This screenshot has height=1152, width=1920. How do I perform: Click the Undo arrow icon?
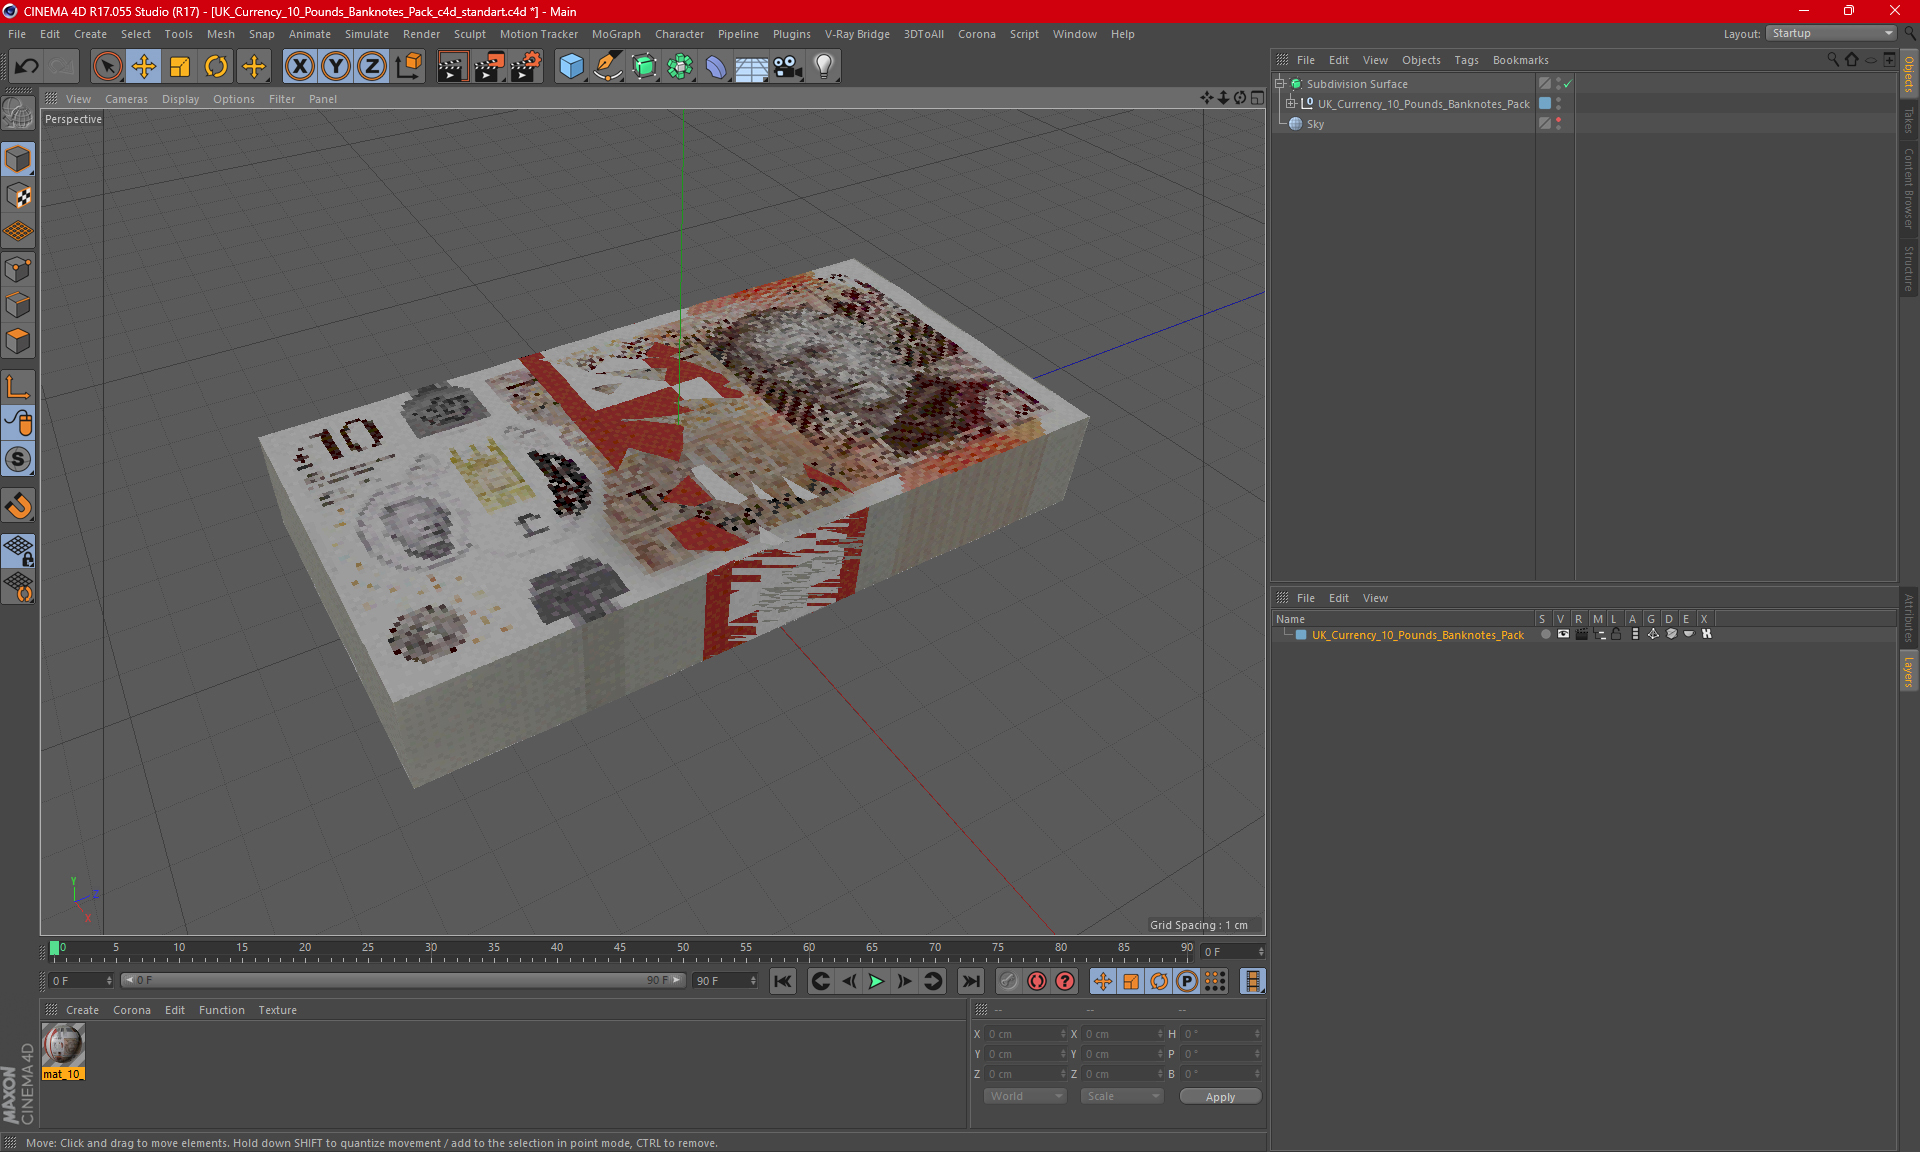coord(27,67)
